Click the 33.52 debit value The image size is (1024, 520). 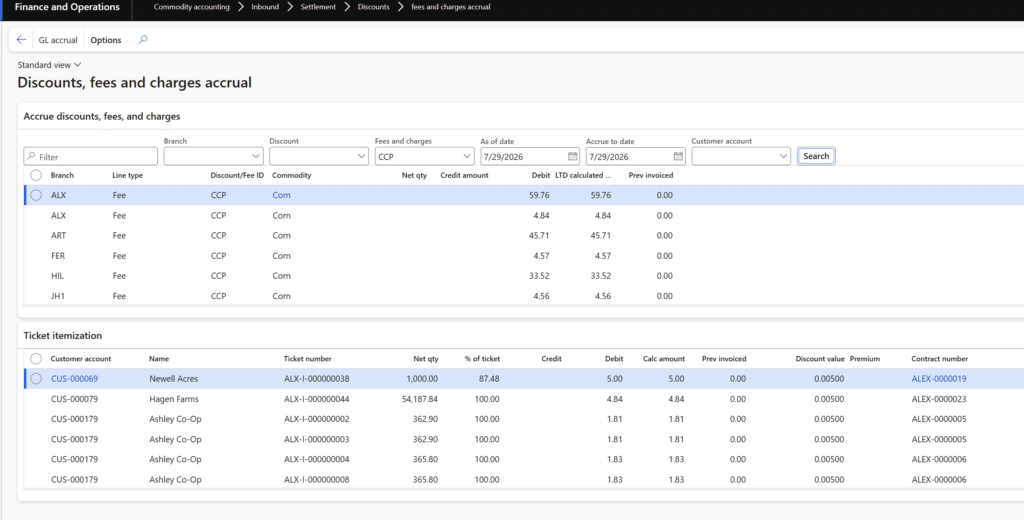(x=539, y=276)
